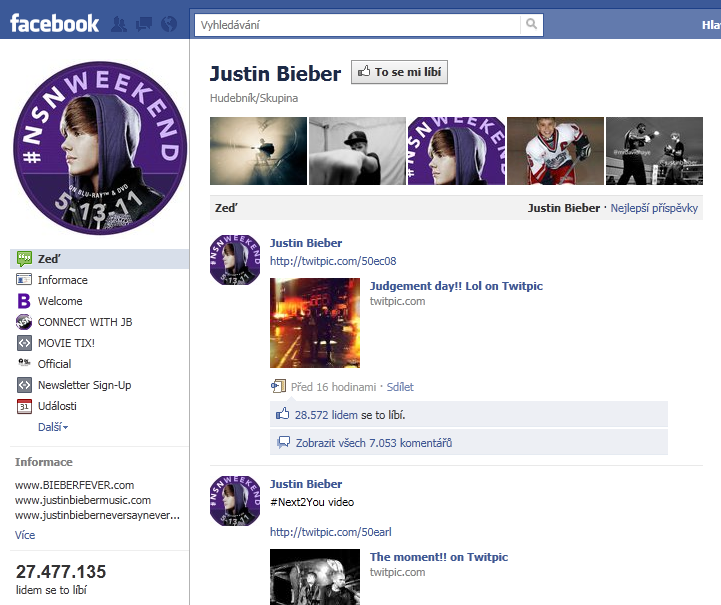
Task: Open the black-and-white punch photo thumbnail
Action: pos(357,151)
